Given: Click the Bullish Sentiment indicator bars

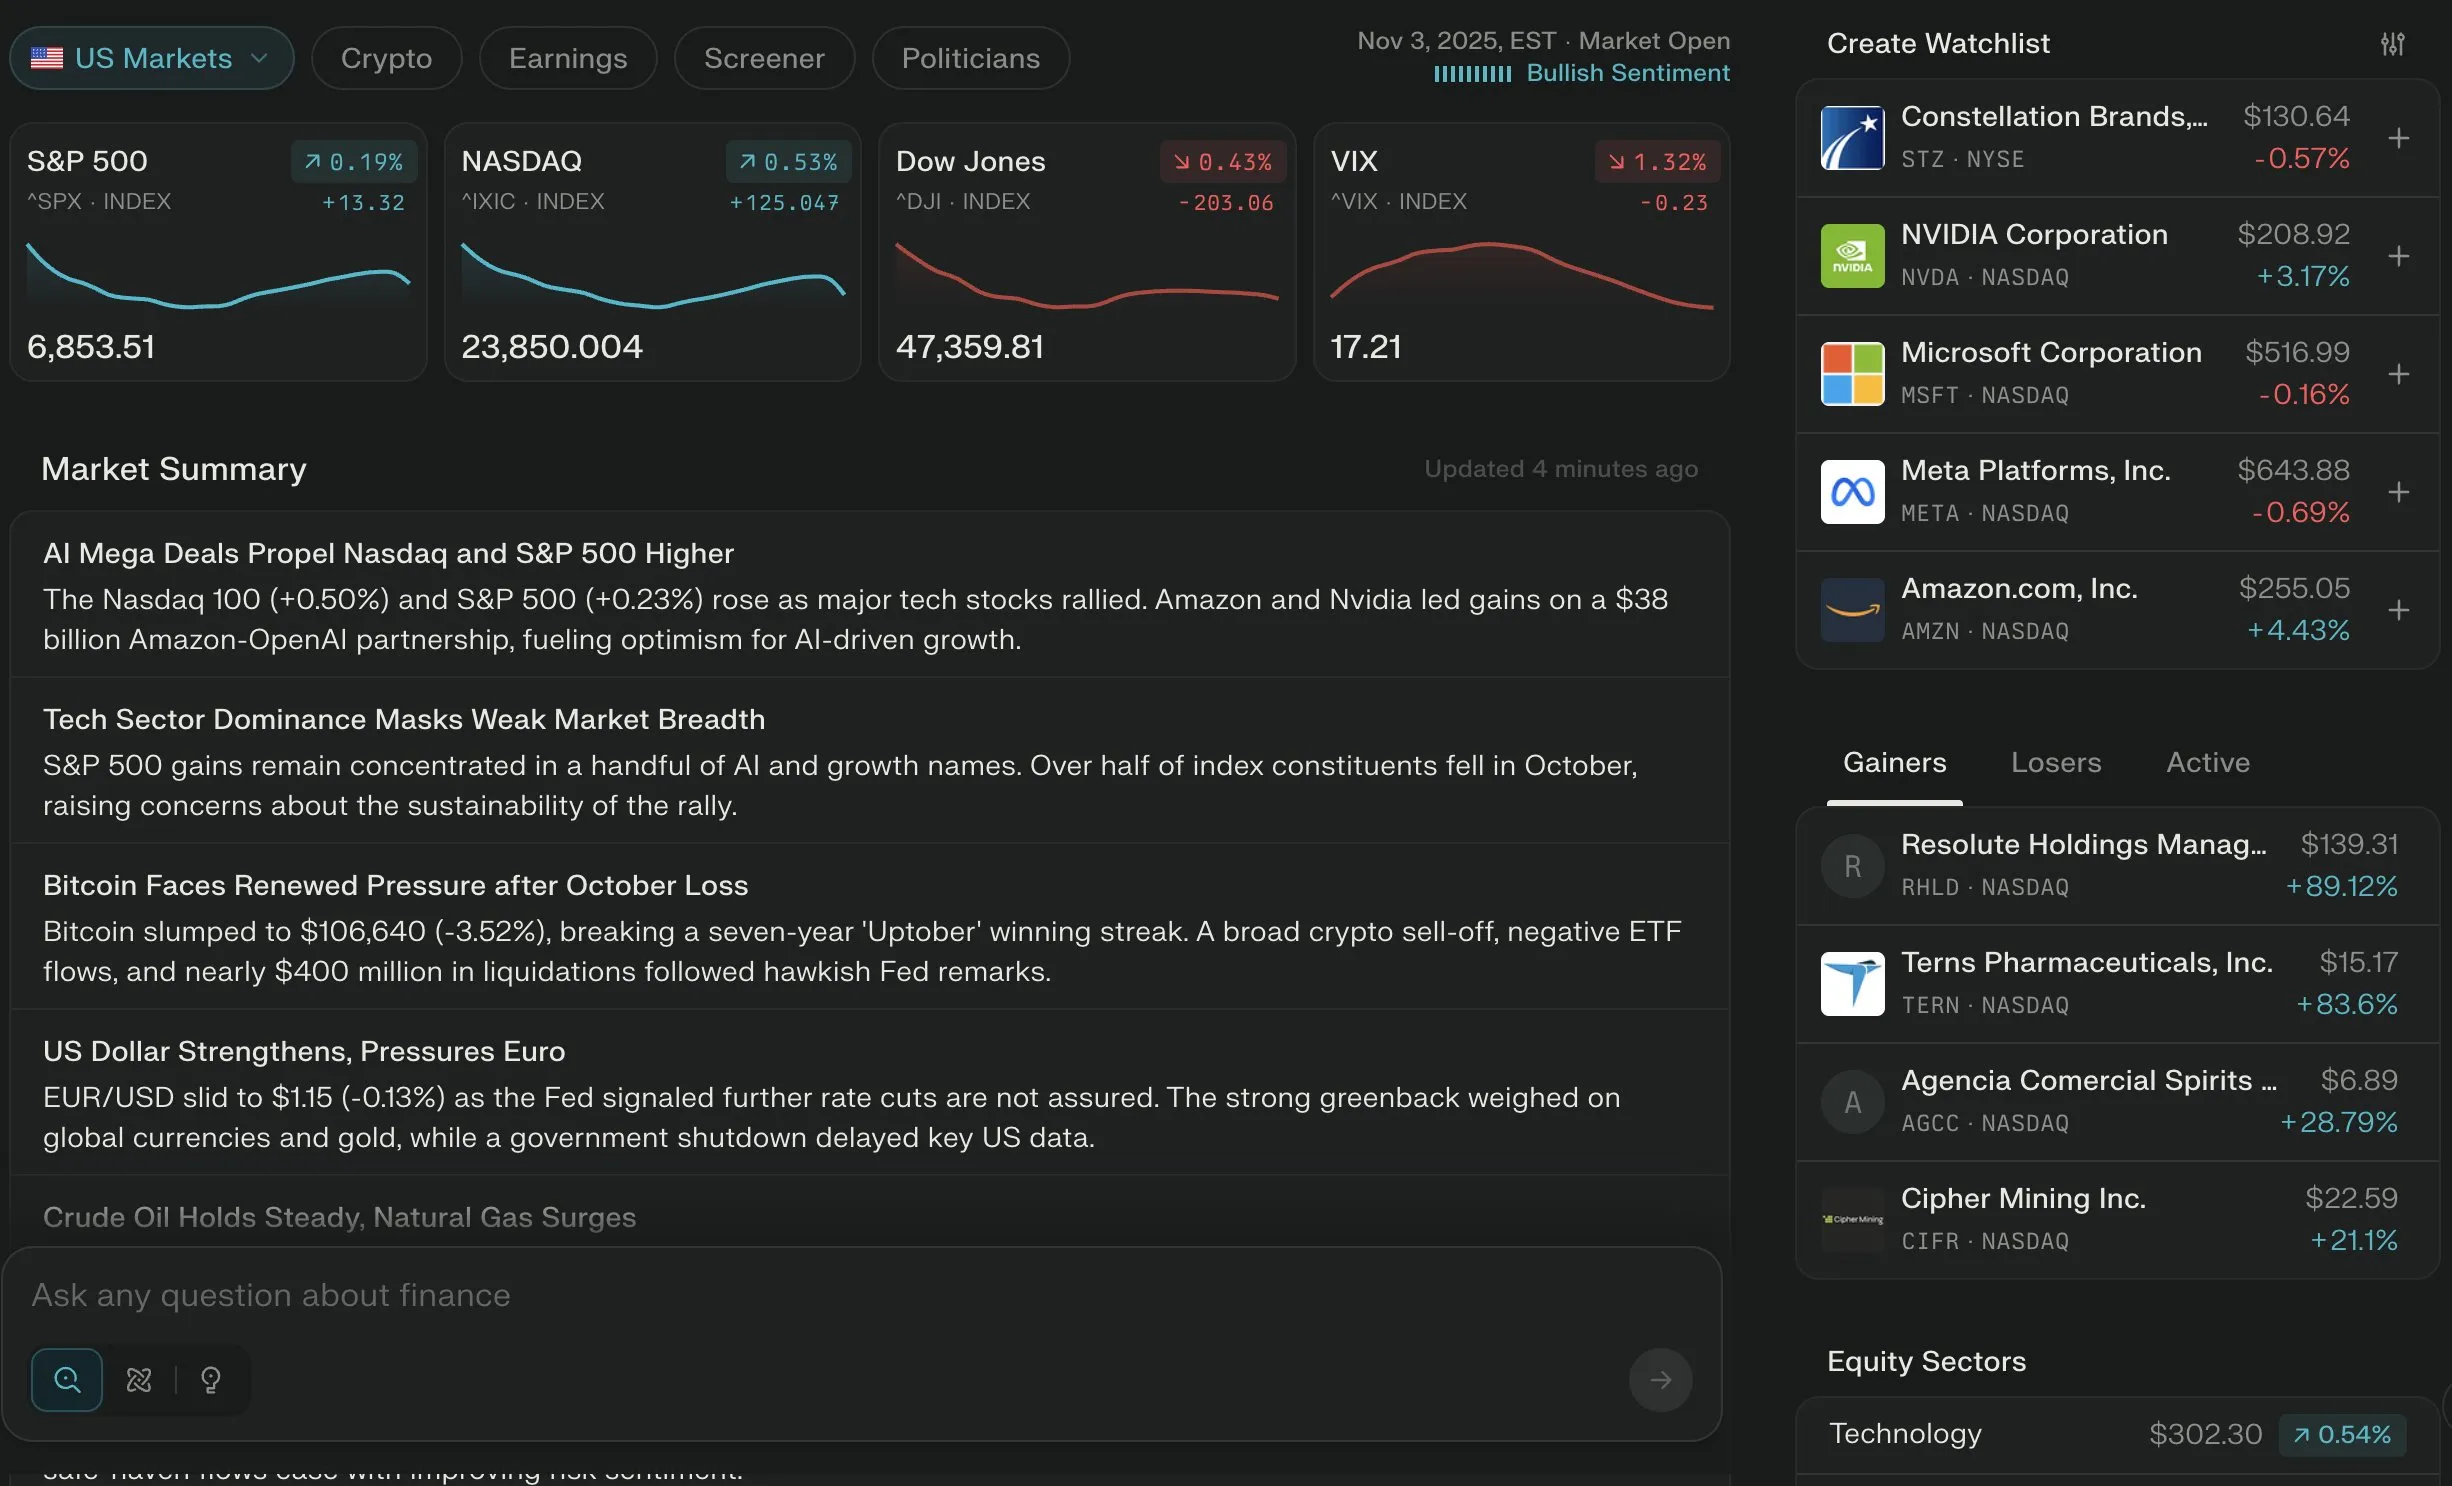Looking at the screenshot, I should pos(1472,74).
